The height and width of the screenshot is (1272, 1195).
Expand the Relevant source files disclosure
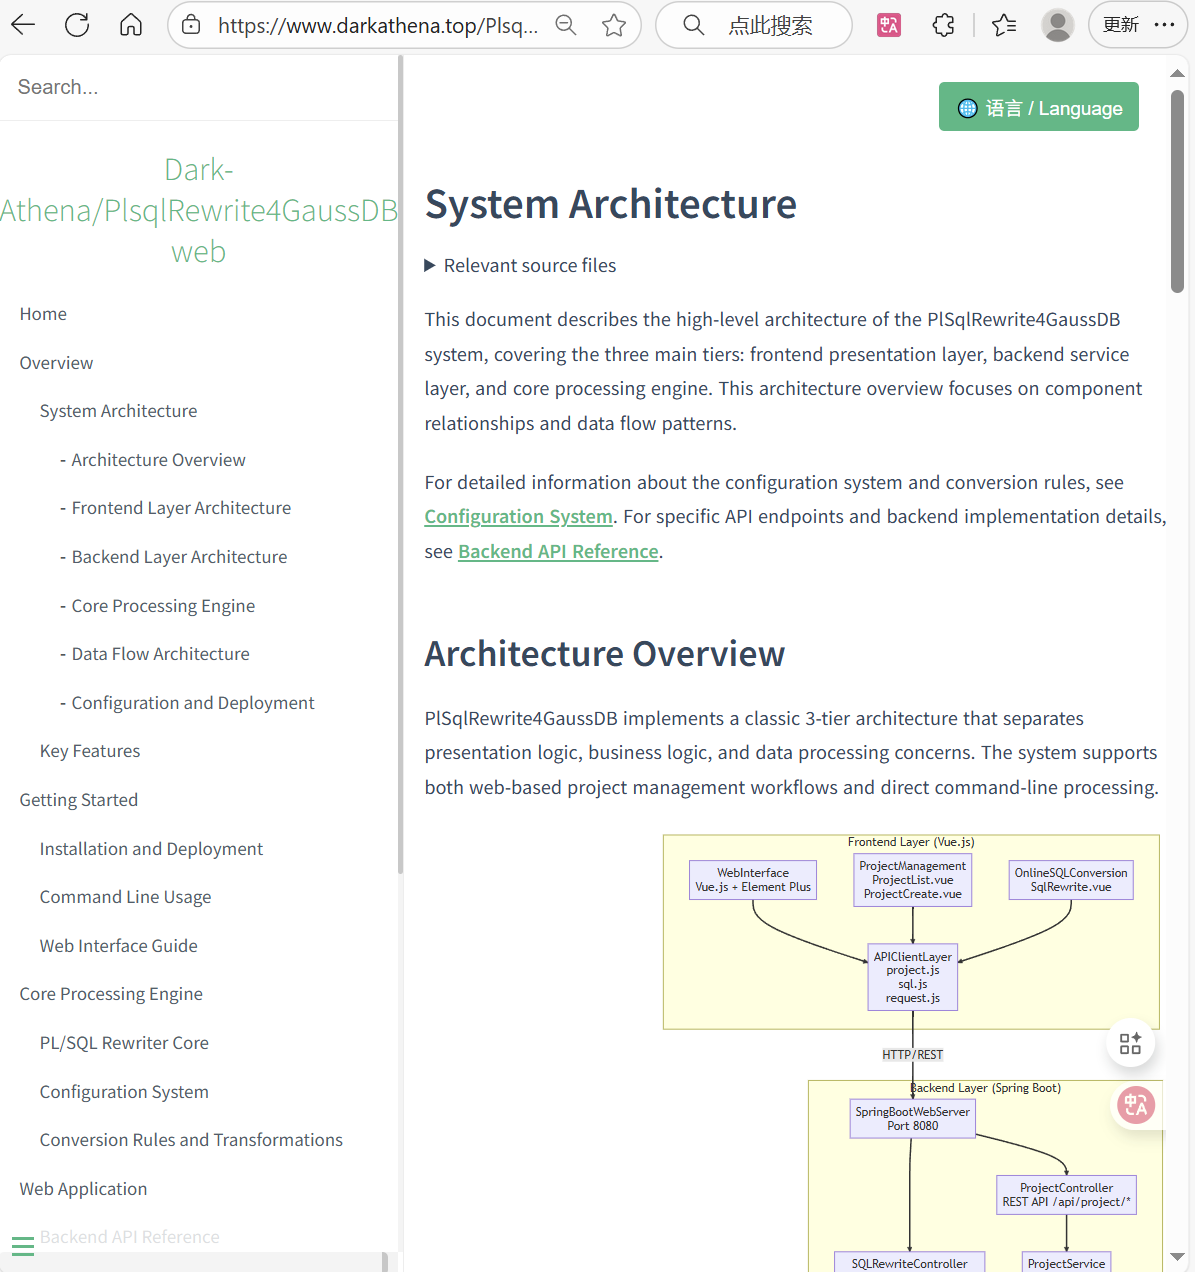(x=520, y=265)
